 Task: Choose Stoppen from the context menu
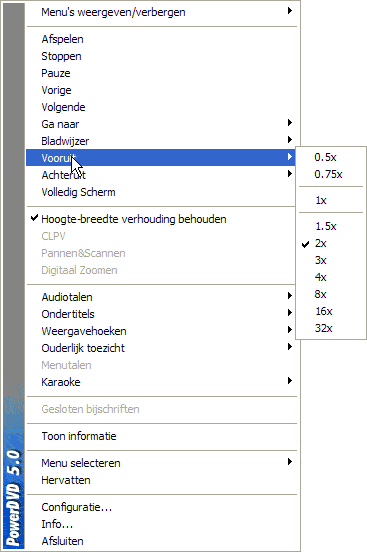[x=162, y=56]
